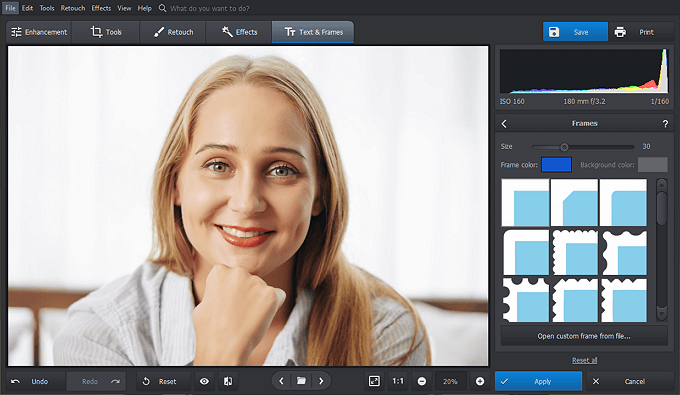Click 'Open custom frame from file...' button
The width and height of the screenshot is (680, 395).
pyautogui.click(x=584, y=336)
